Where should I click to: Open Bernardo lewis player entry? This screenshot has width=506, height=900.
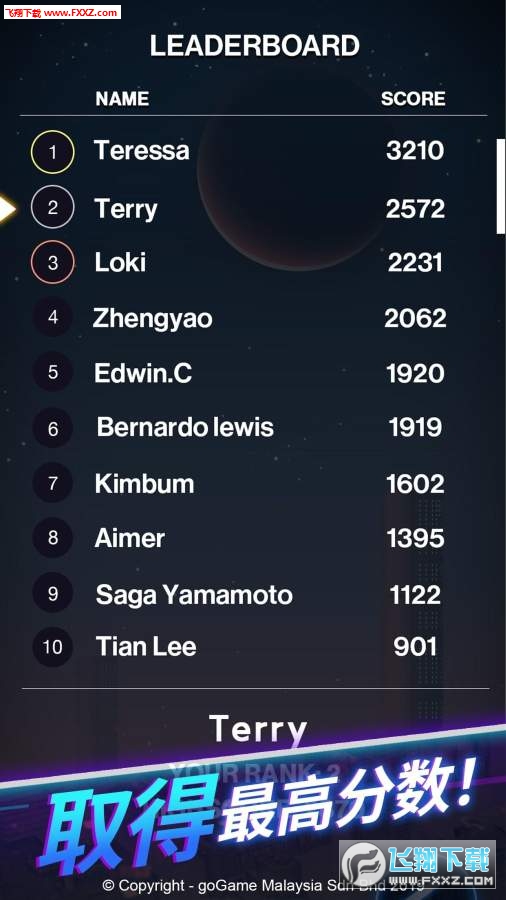pyautogui.click(x=253, y=428)
